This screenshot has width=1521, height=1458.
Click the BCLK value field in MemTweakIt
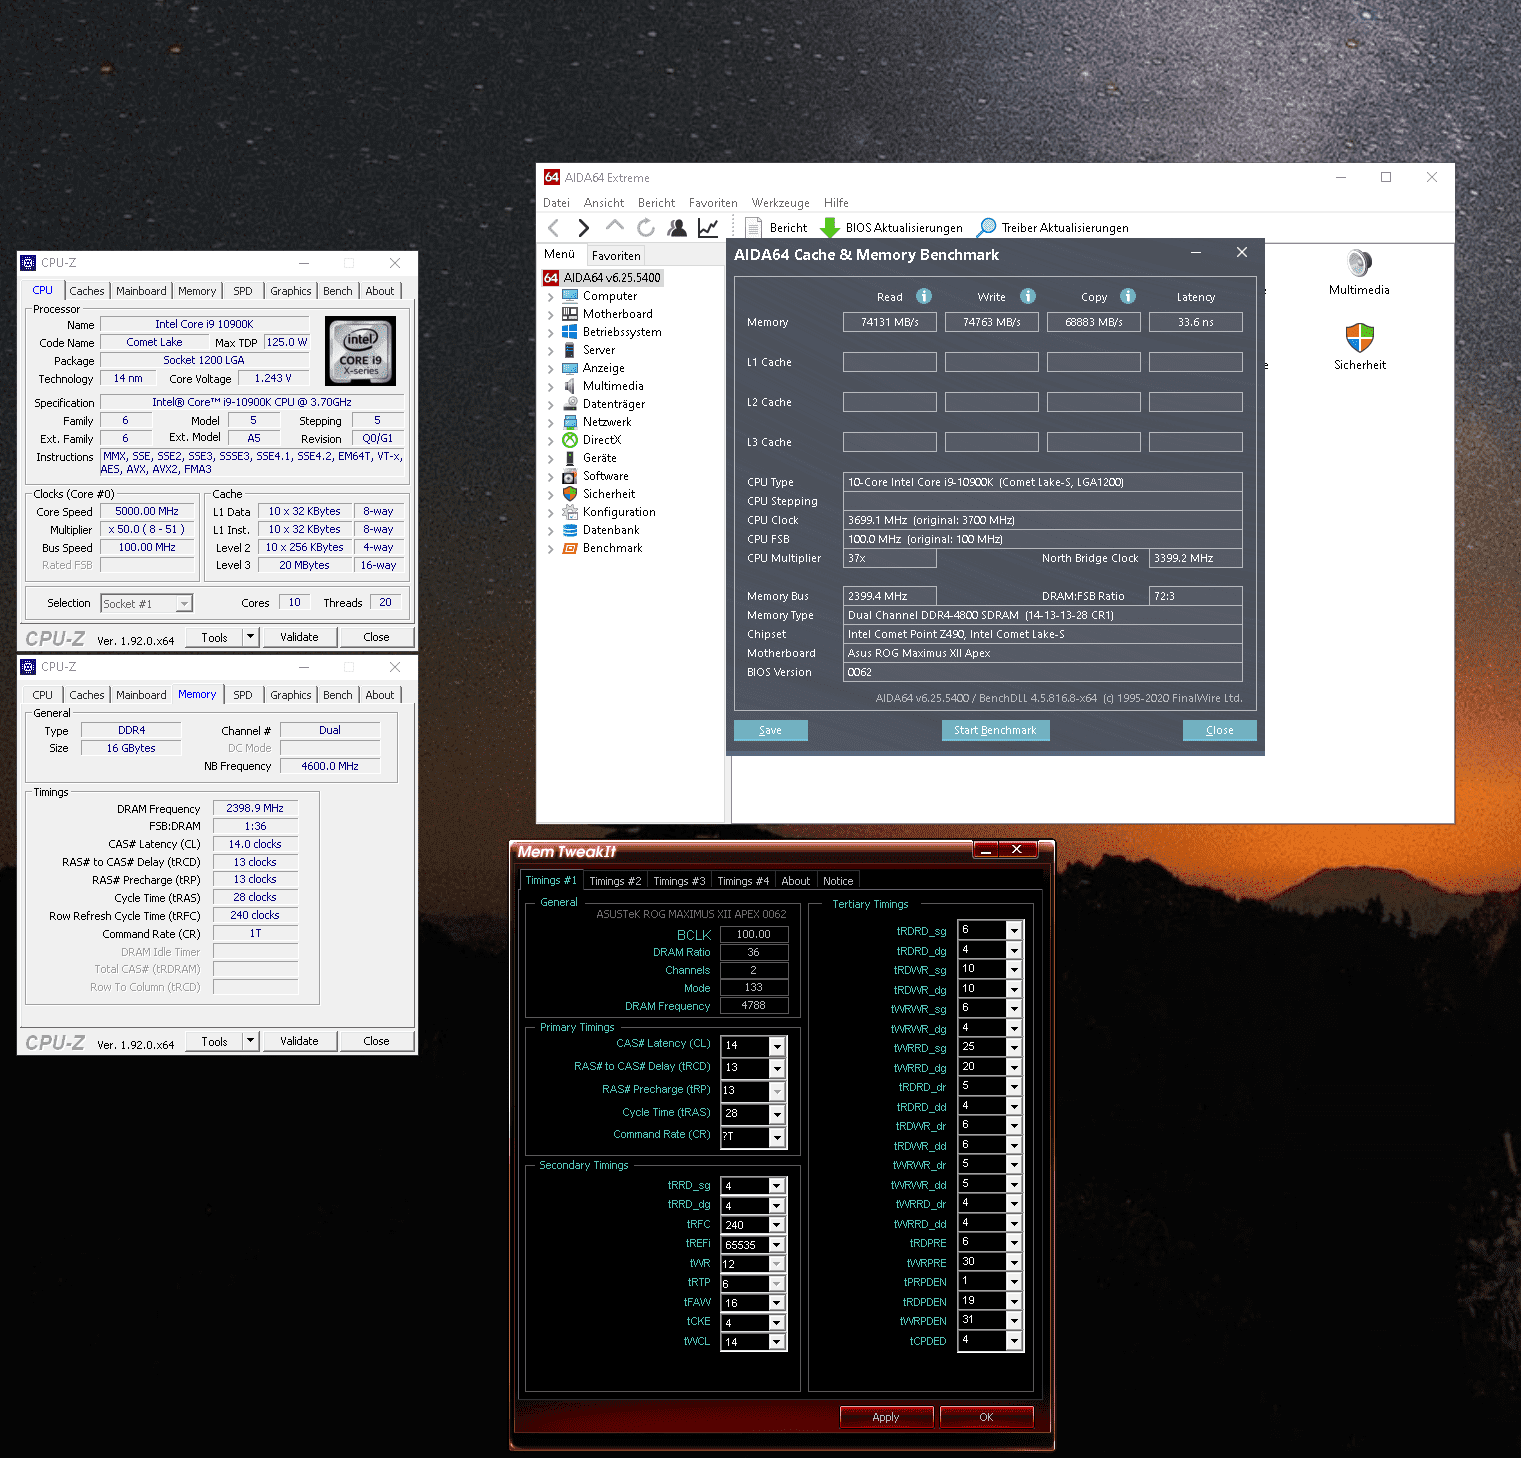coord(753,934)
